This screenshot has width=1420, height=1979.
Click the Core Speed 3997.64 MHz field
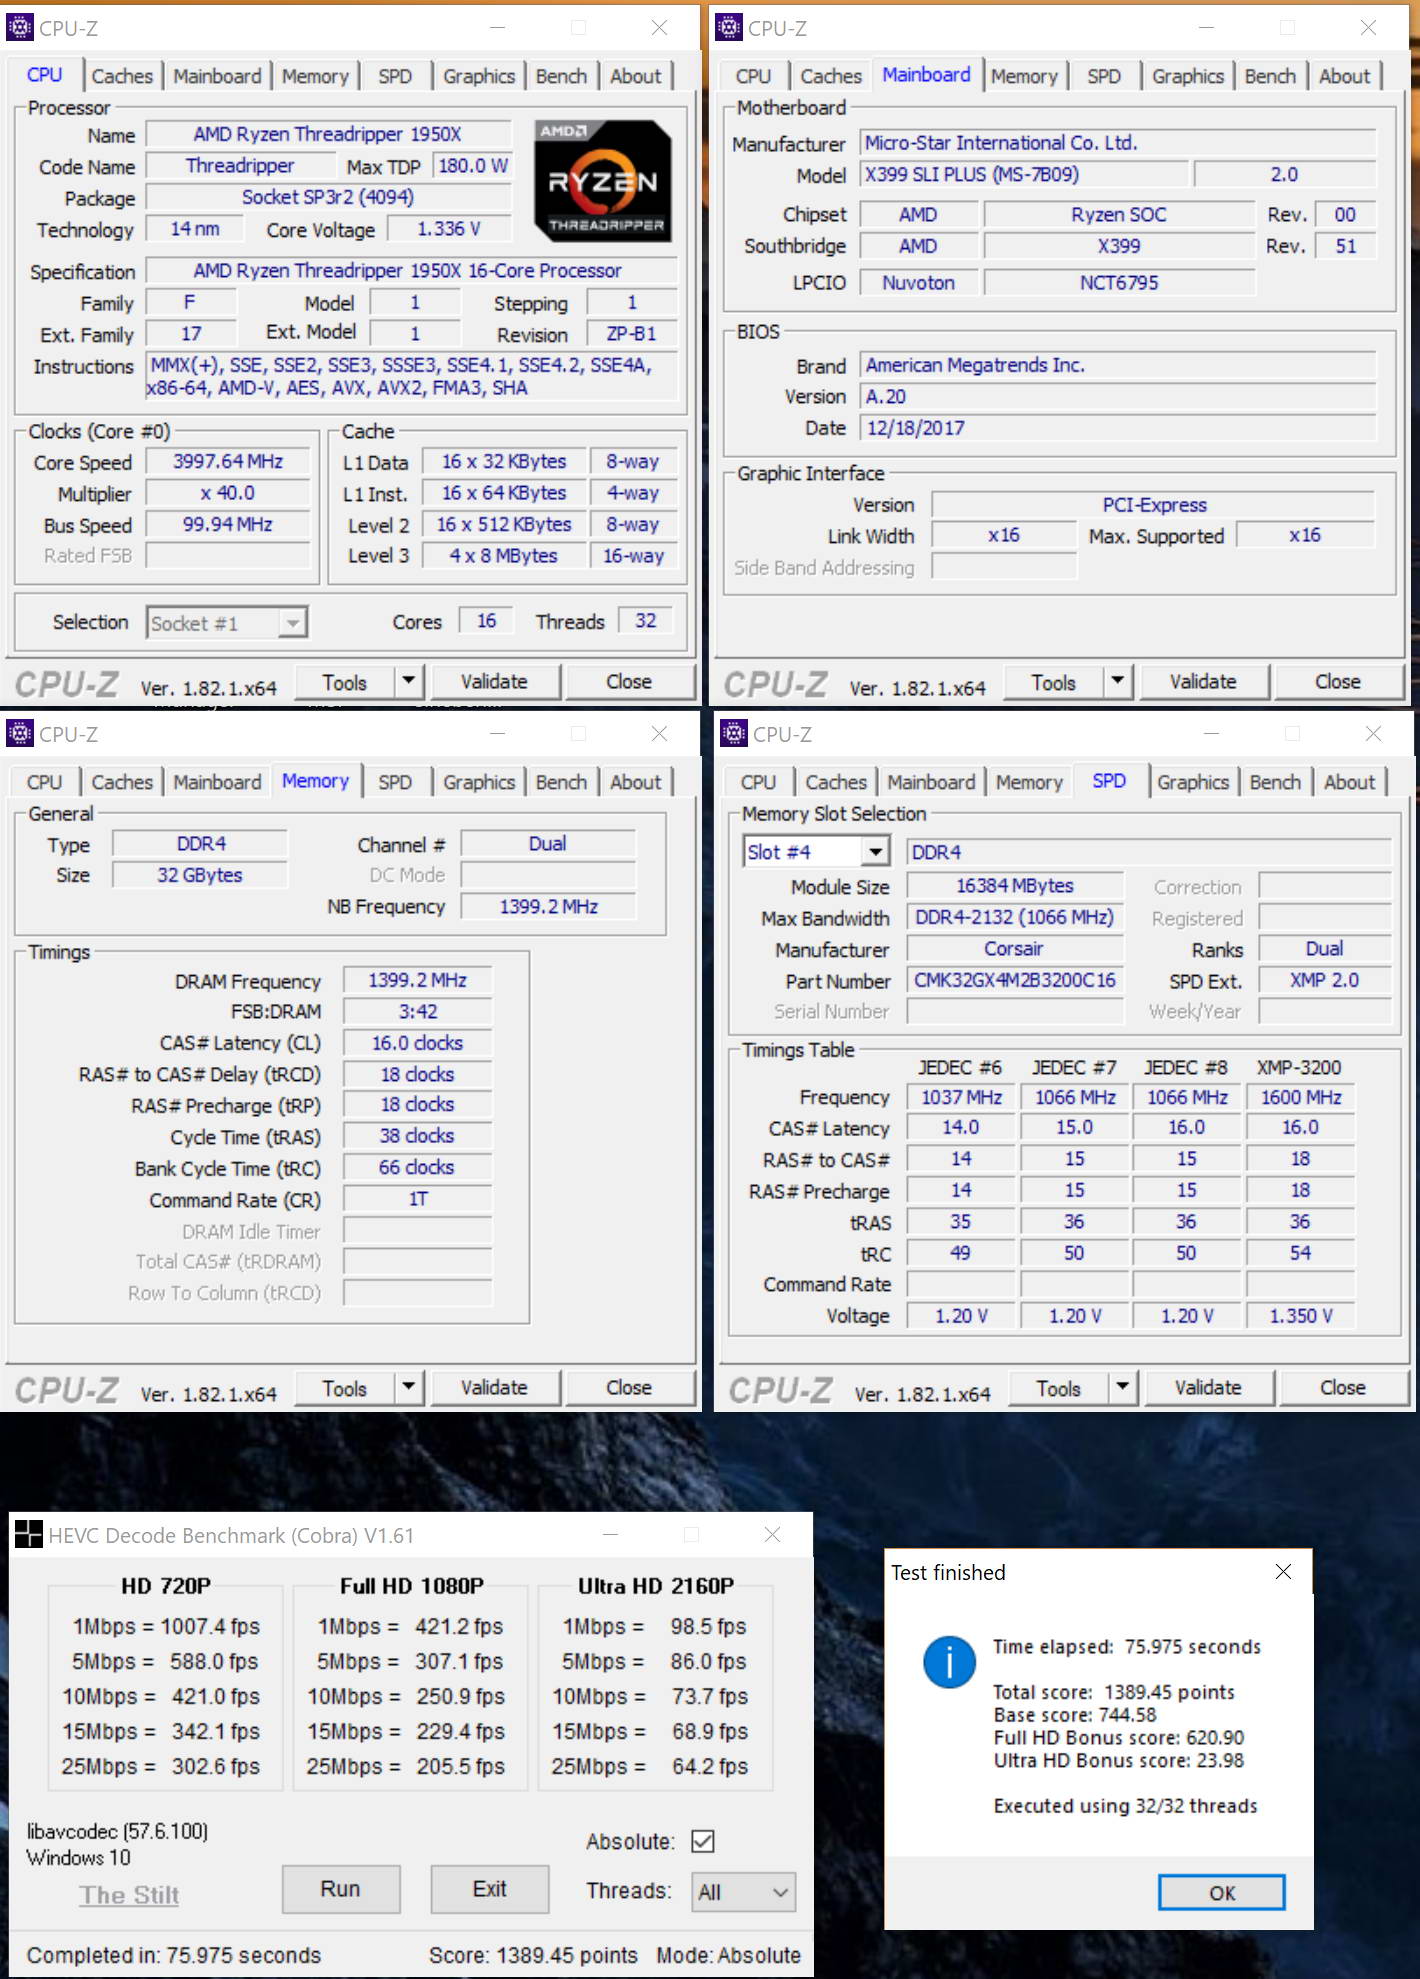pyautogui.click(x=228, y=462)
